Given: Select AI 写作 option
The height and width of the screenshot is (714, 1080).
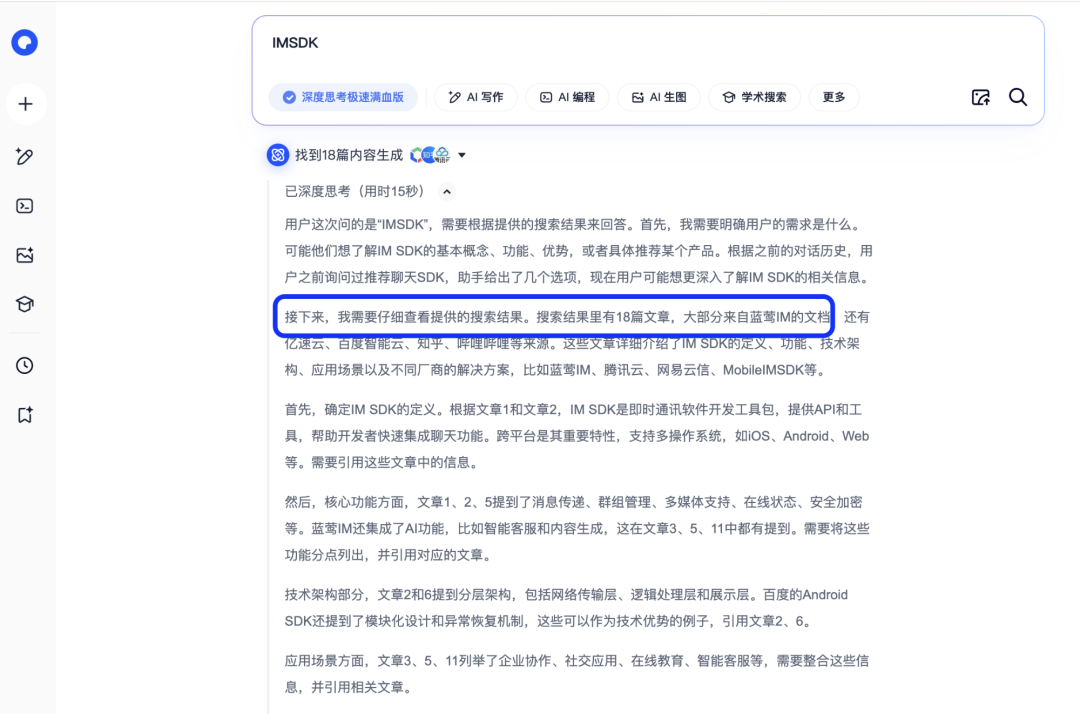Looking at the screenshot, I should point(476,97).
